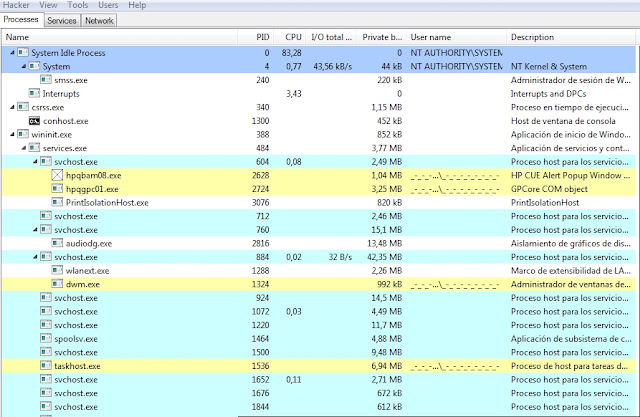Viewport: 640px width, 417px height.
Task: Click the CPU value 83,28
Action: coord(291,53)
